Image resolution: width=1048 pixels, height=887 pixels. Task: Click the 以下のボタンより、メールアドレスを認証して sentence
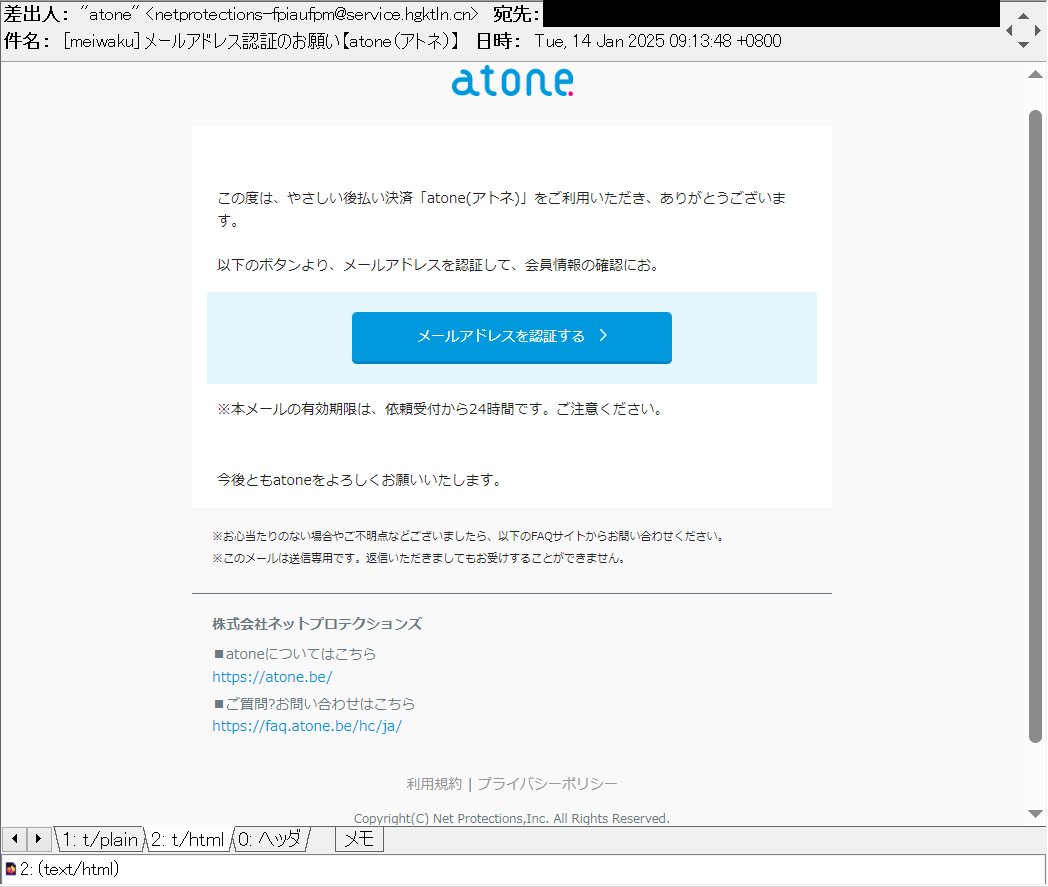[439, 265]
